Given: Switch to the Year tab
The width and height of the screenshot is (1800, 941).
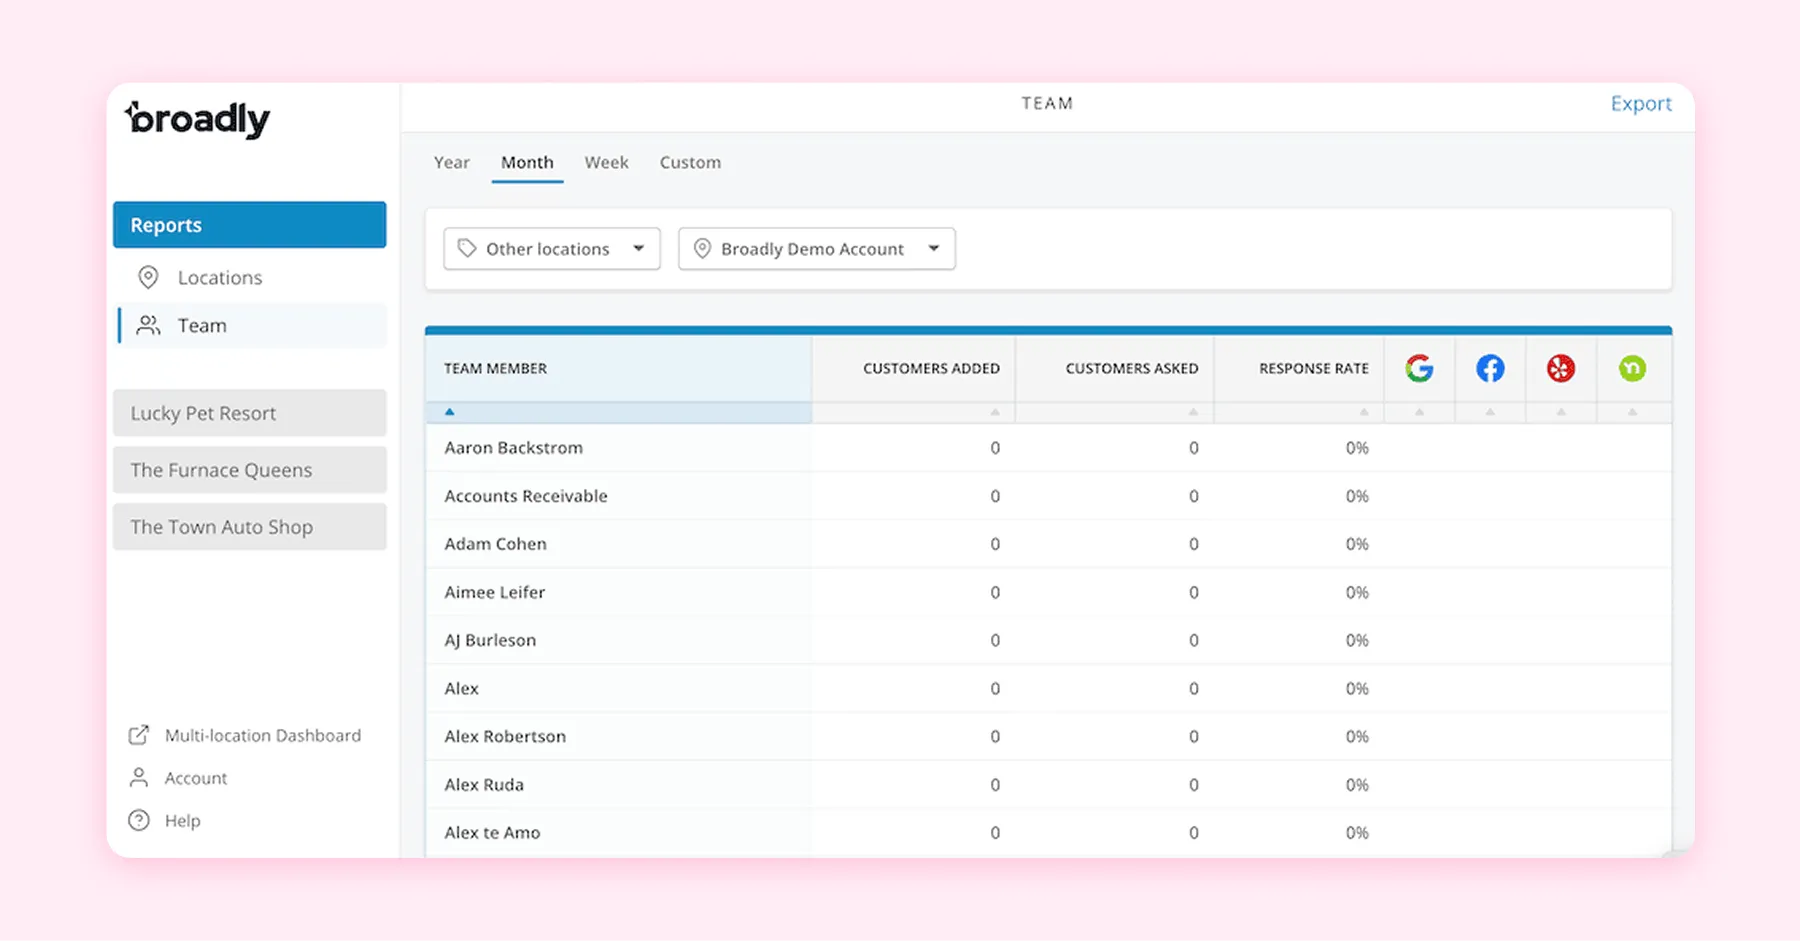Looking at the screenshot, I should [x=452, y=163].
